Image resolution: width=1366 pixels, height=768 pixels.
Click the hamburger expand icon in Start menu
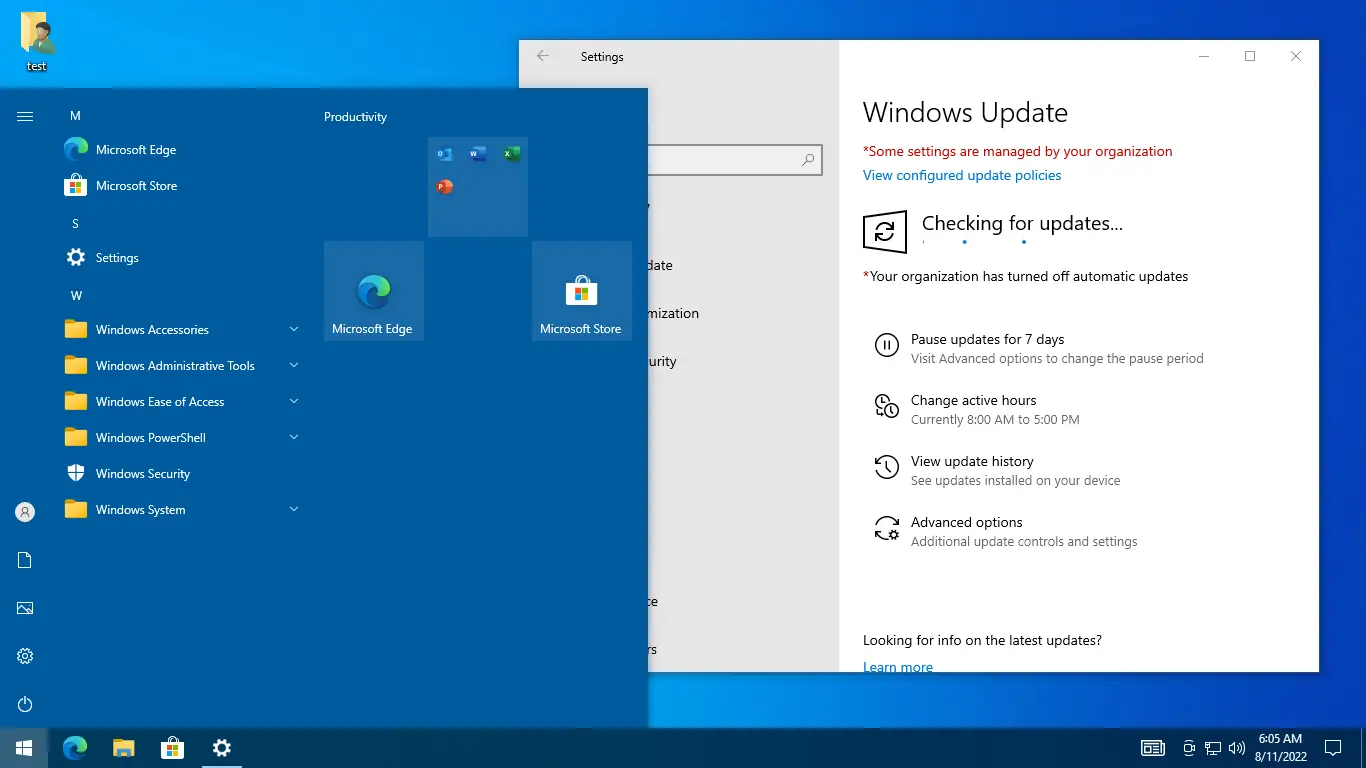(x=25, y=117)
